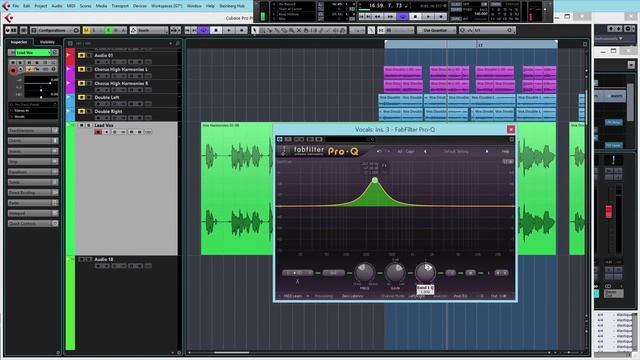Toggle plug-in bypass in Pro-Q header
The height and width of the screenshot is (360, 640).
click(x=280, y=140)
